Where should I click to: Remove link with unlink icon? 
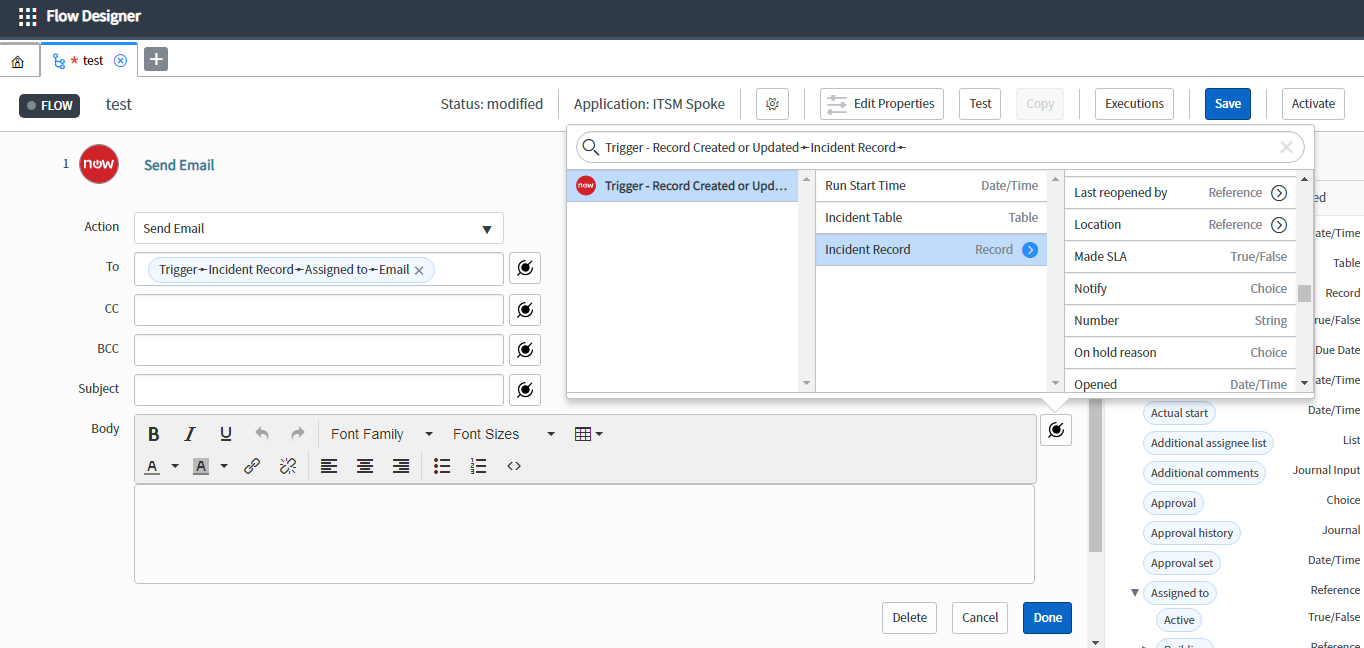288,466
